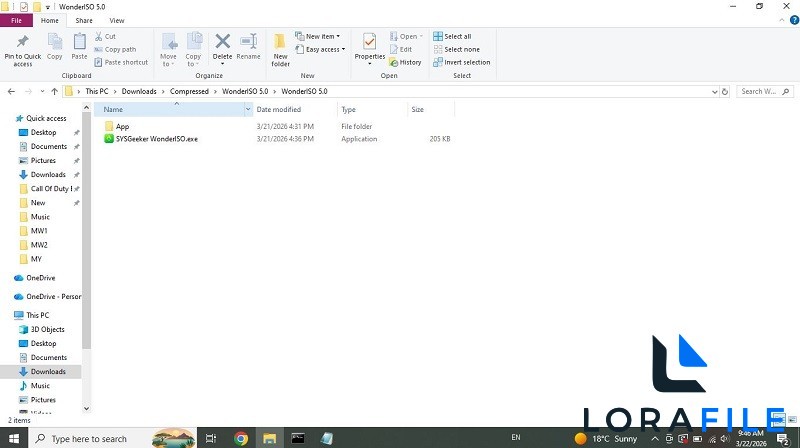This screenshot has height=448, width=800.
Task: Select Paste shortcut option
Action: 121,62
